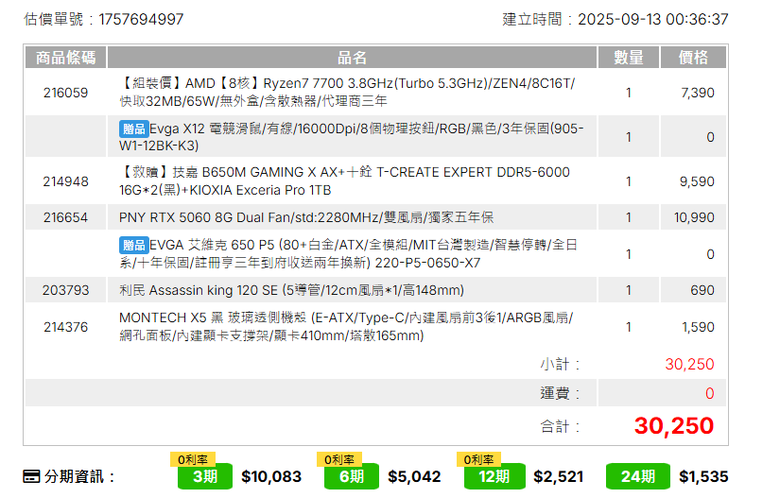Click the 贈品 badge on EVGA 650 P5 row

134,245
